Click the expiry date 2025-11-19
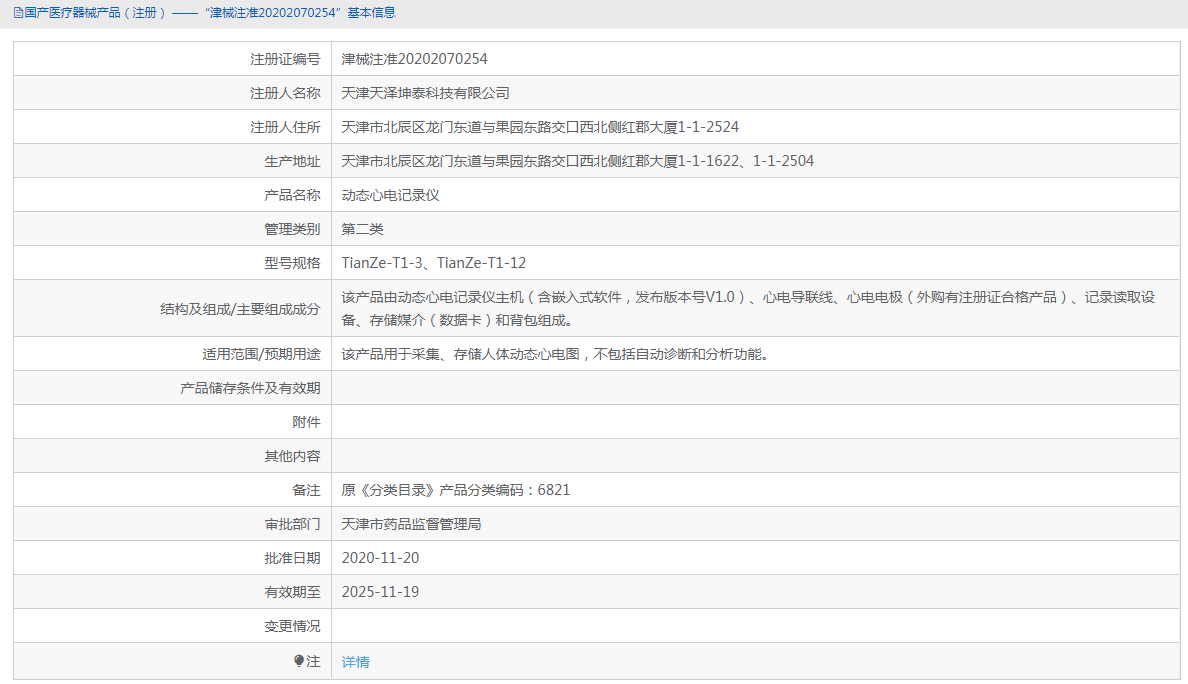Viewport: 1188px width, 684px height. pos(379,591)
